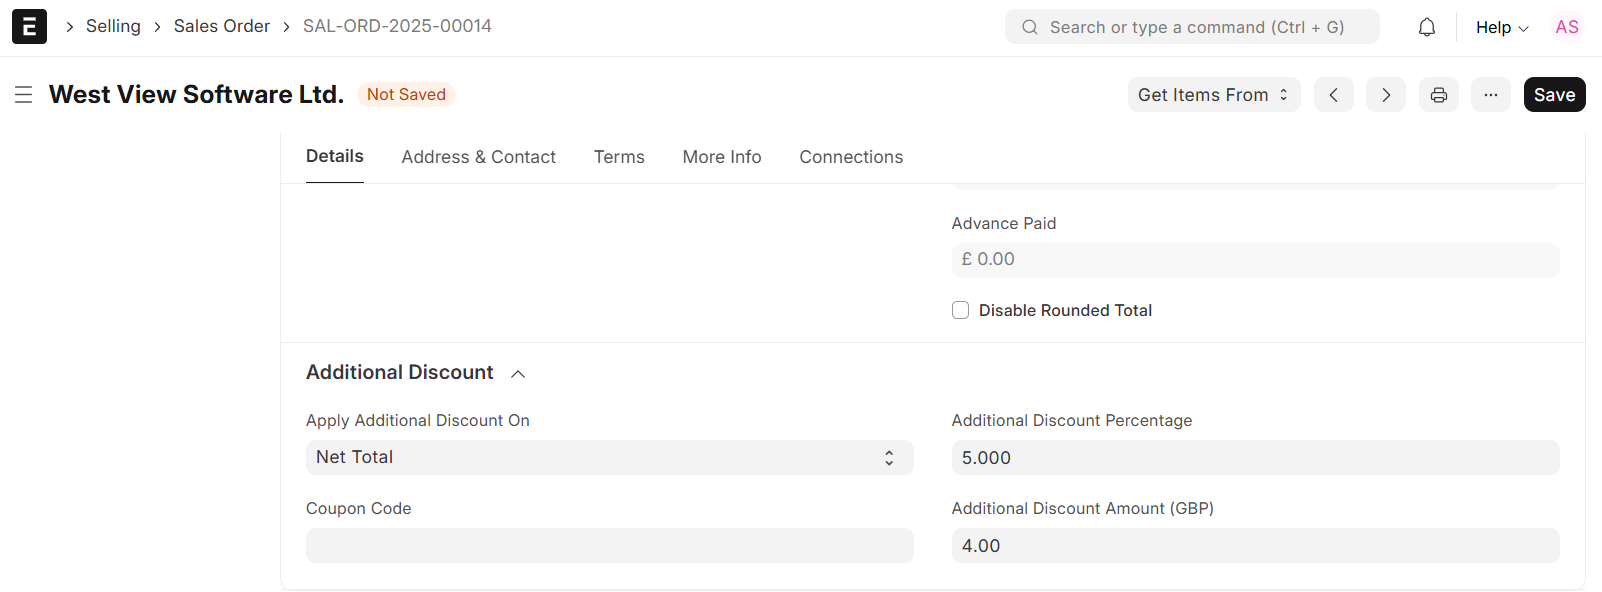Screen dimensions: 1602x592
Task: Open the AS user avatar menu
Action: 1566,27
